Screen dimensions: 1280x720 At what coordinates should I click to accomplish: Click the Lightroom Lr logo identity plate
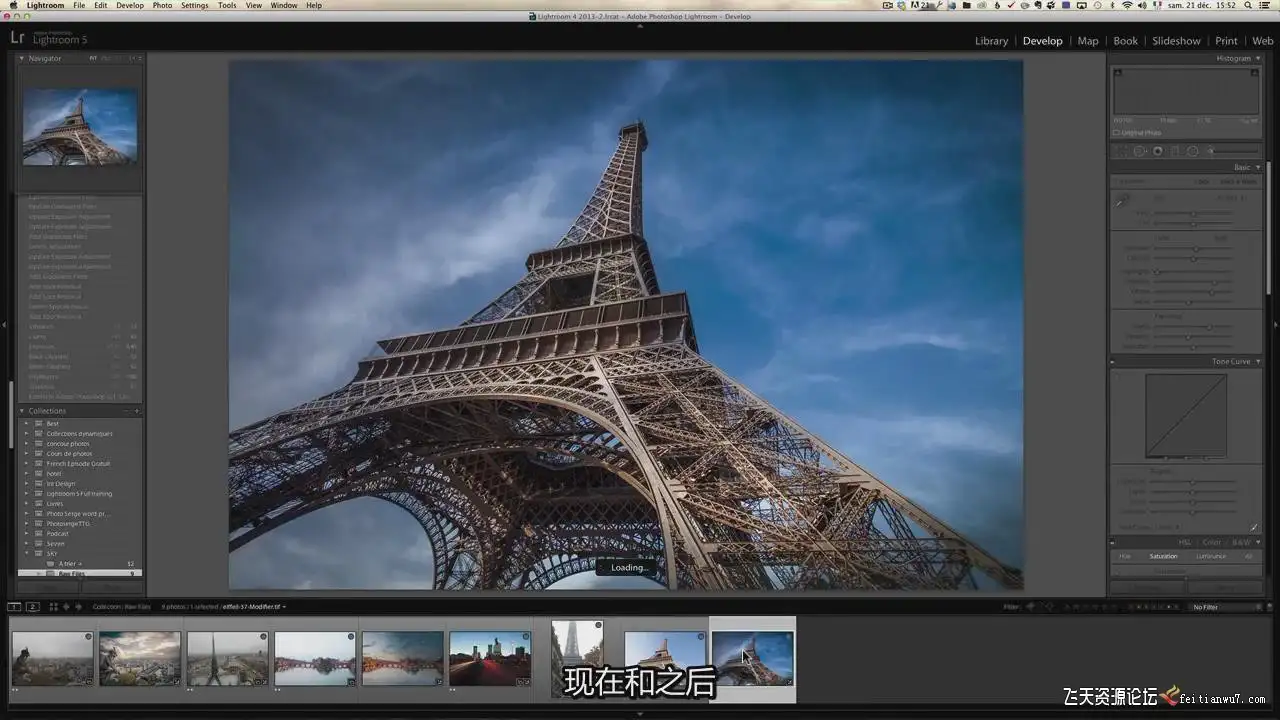tap(17, 38)
